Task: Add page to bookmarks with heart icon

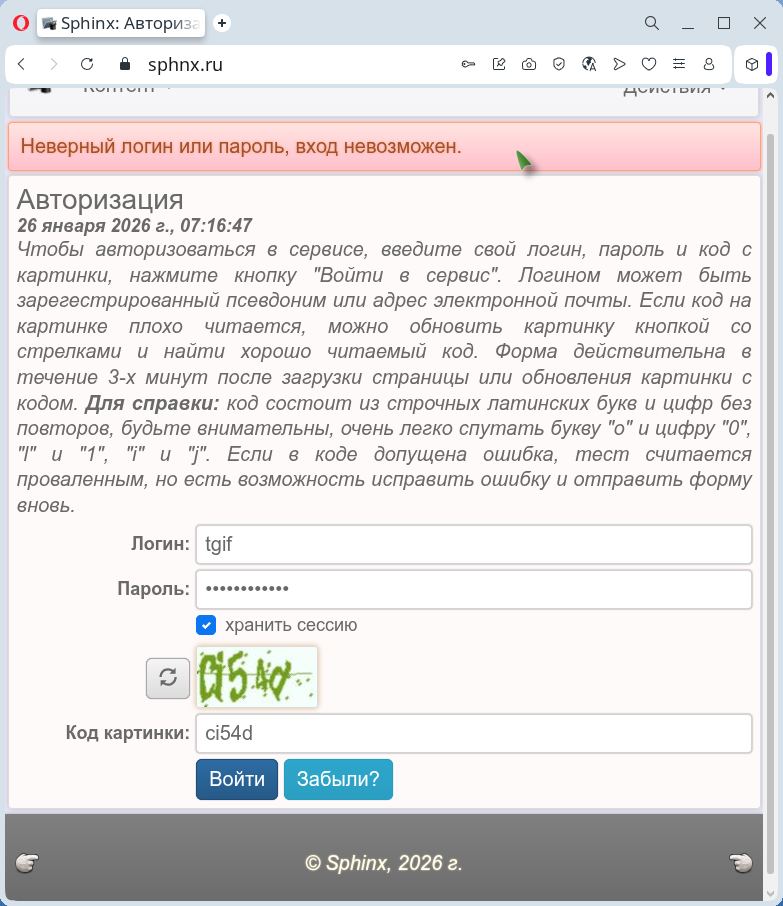Action: [x=649, y=64]
